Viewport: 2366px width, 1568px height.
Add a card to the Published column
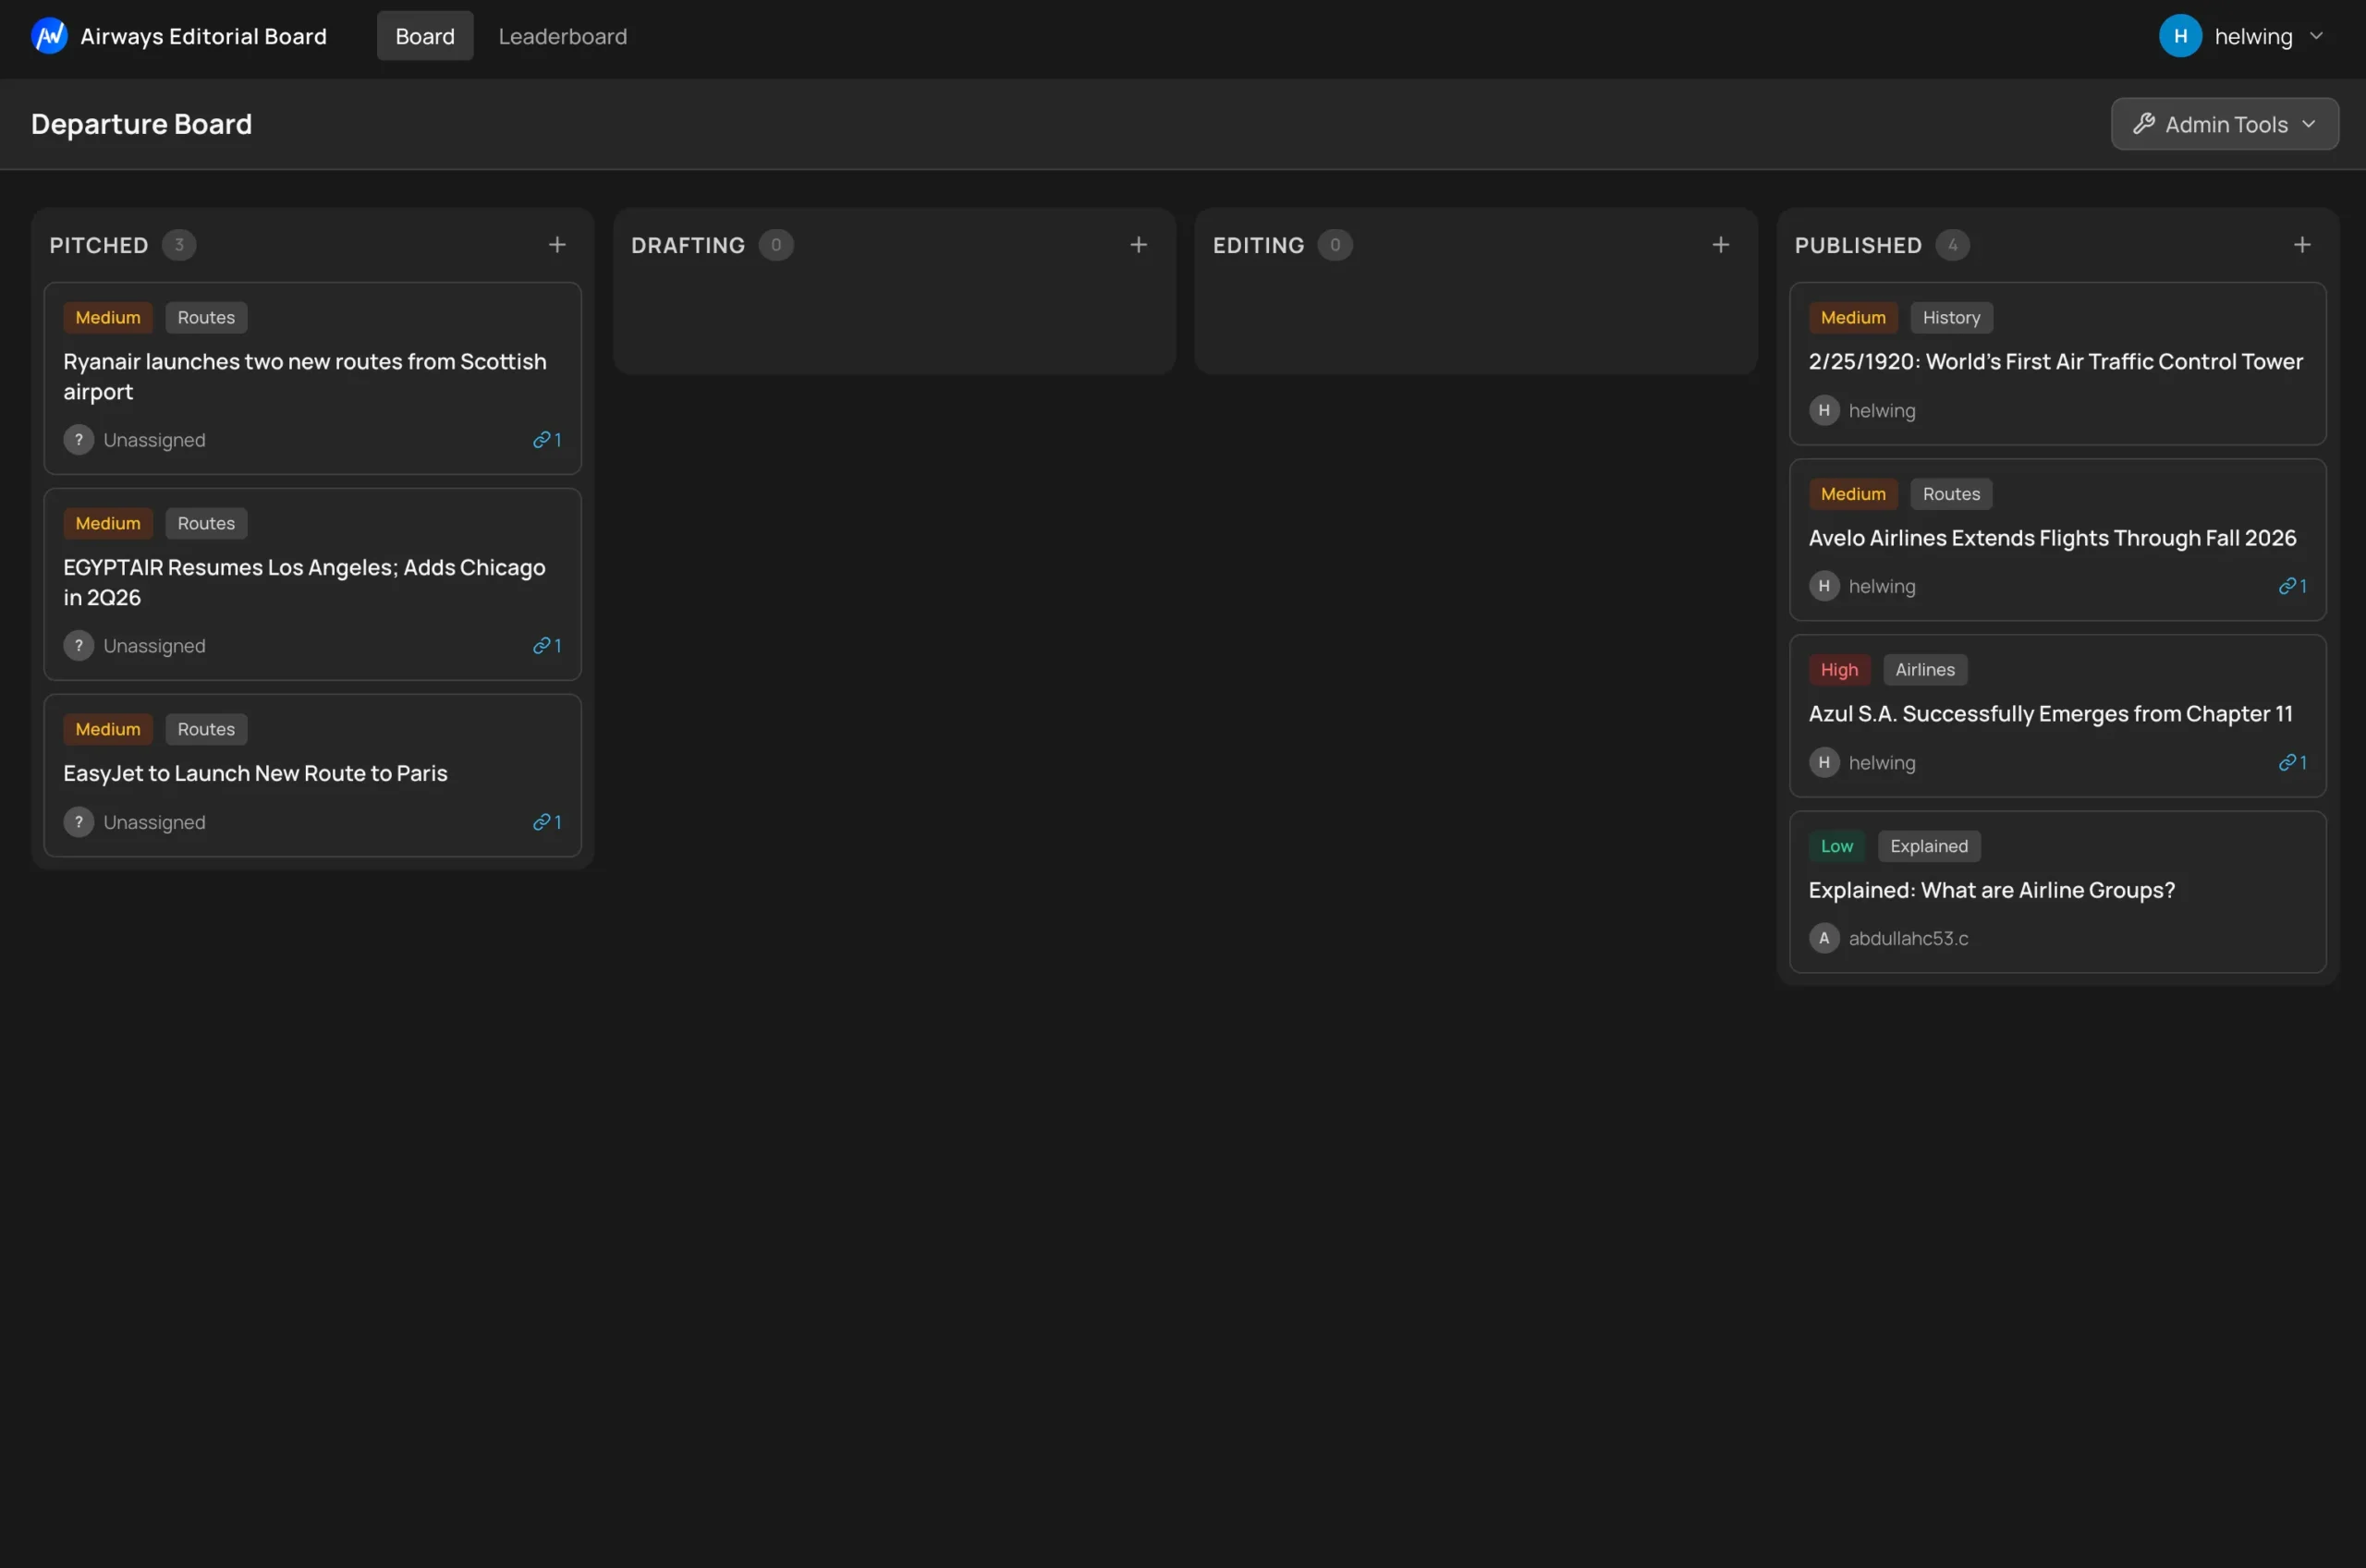coord(2302,245)
